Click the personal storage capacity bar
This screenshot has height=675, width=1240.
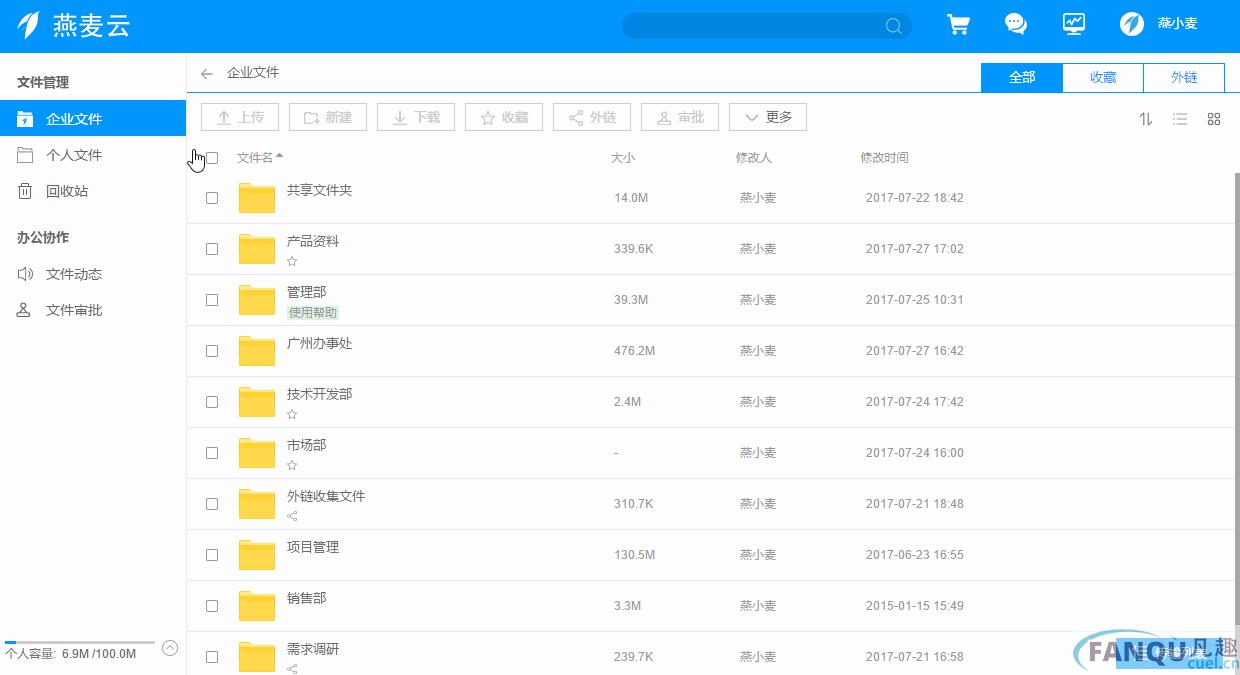coord(80,642)
